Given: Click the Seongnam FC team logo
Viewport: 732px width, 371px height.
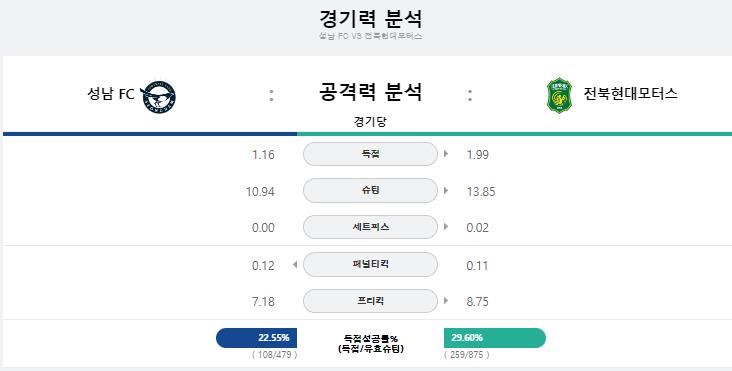Looking at the screenshot, I should [158, 97].
